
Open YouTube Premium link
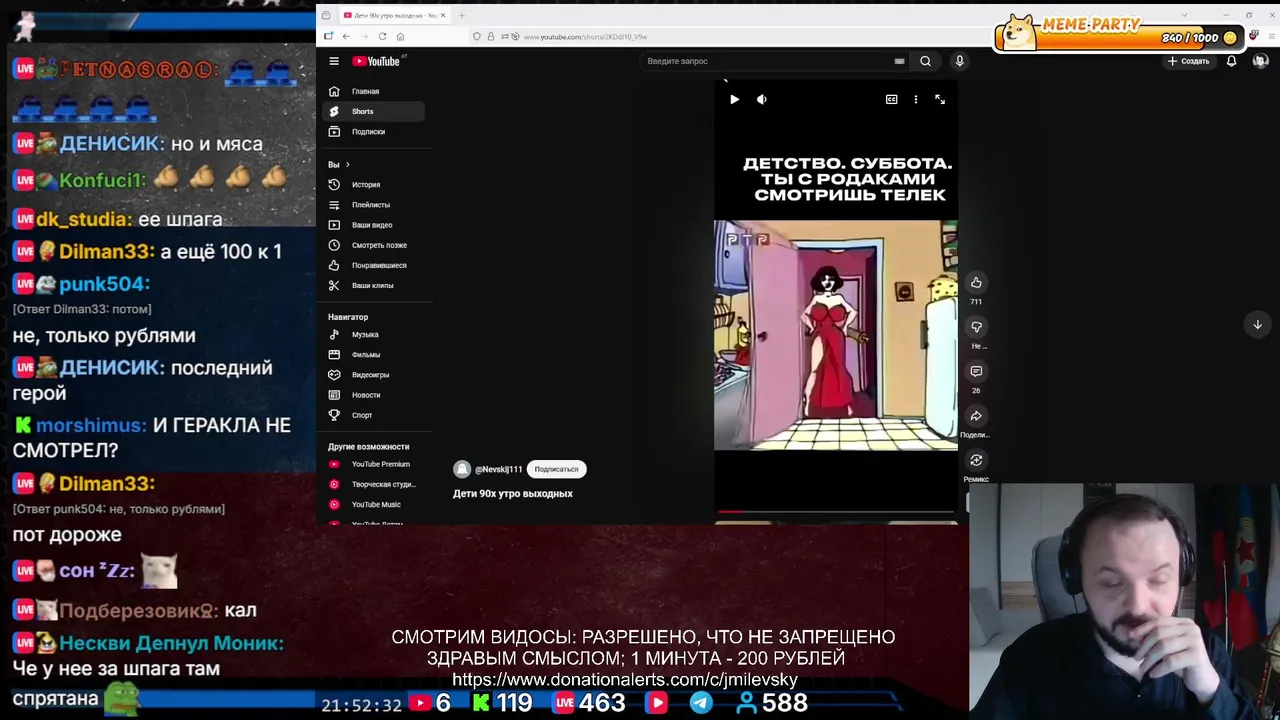tap(374, 464)
